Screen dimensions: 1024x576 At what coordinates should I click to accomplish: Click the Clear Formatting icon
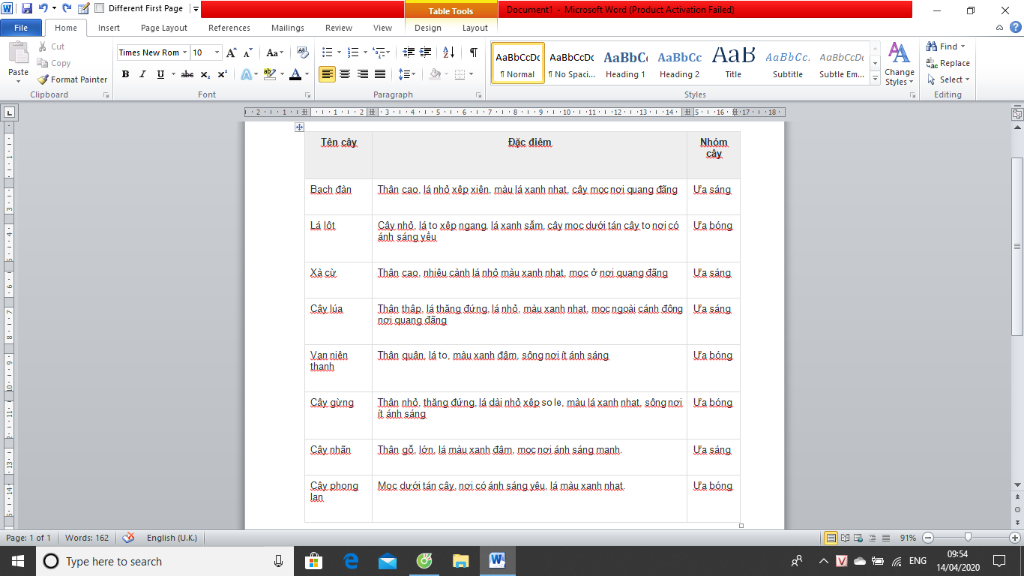click(x=301, y=52)
